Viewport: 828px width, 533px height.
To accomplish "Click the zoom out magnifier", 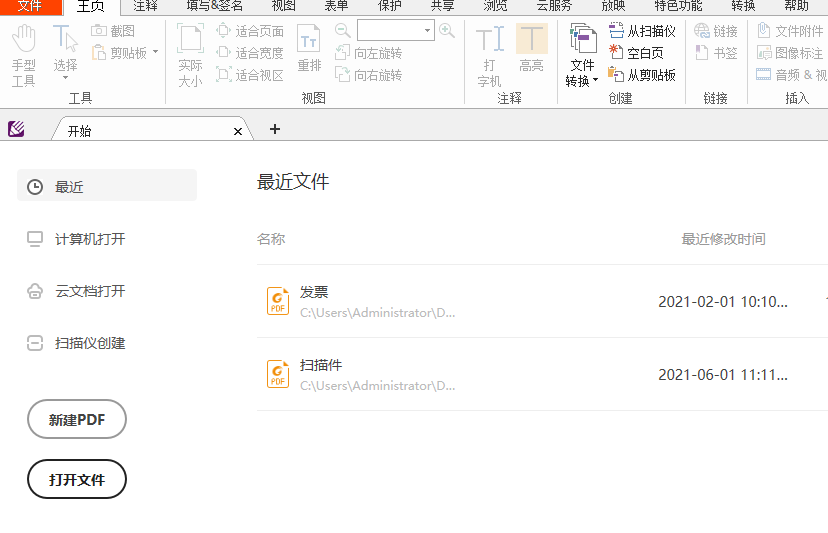I will [x=343, y=31].
